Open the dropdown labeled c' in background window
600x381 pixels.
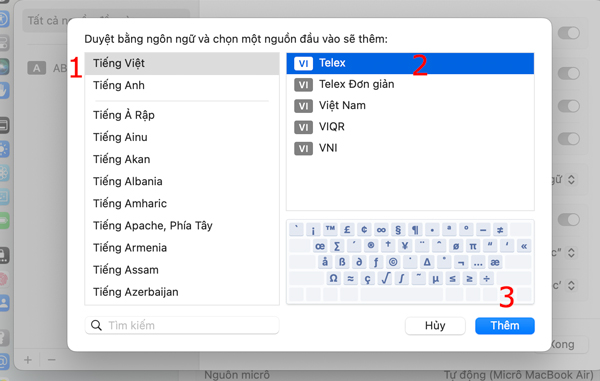[x=571, y=285]
